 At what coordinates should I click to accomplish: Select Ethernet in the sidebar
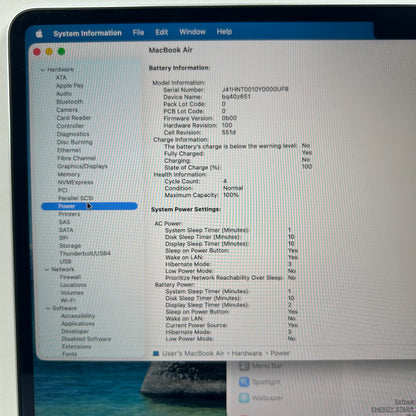69,150
